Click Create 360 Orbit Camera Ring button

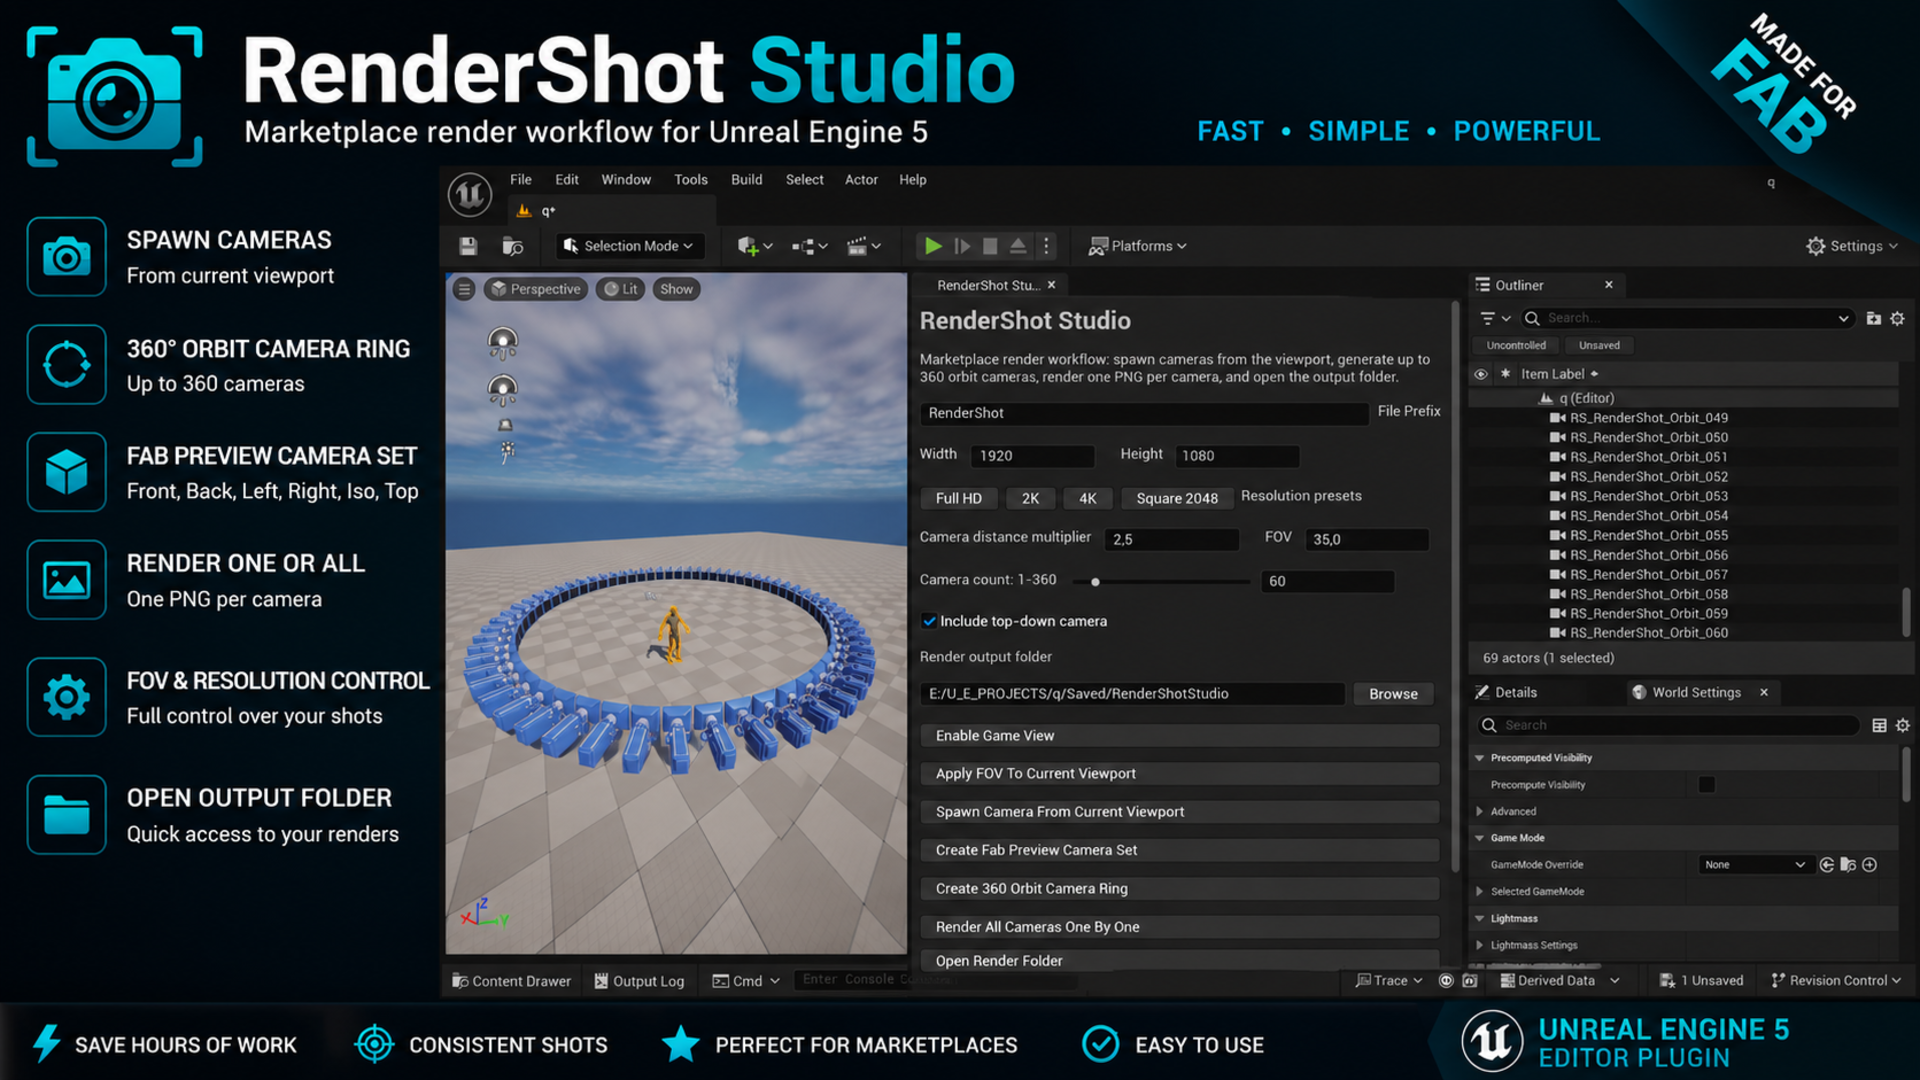click(x=1179, y=888)
